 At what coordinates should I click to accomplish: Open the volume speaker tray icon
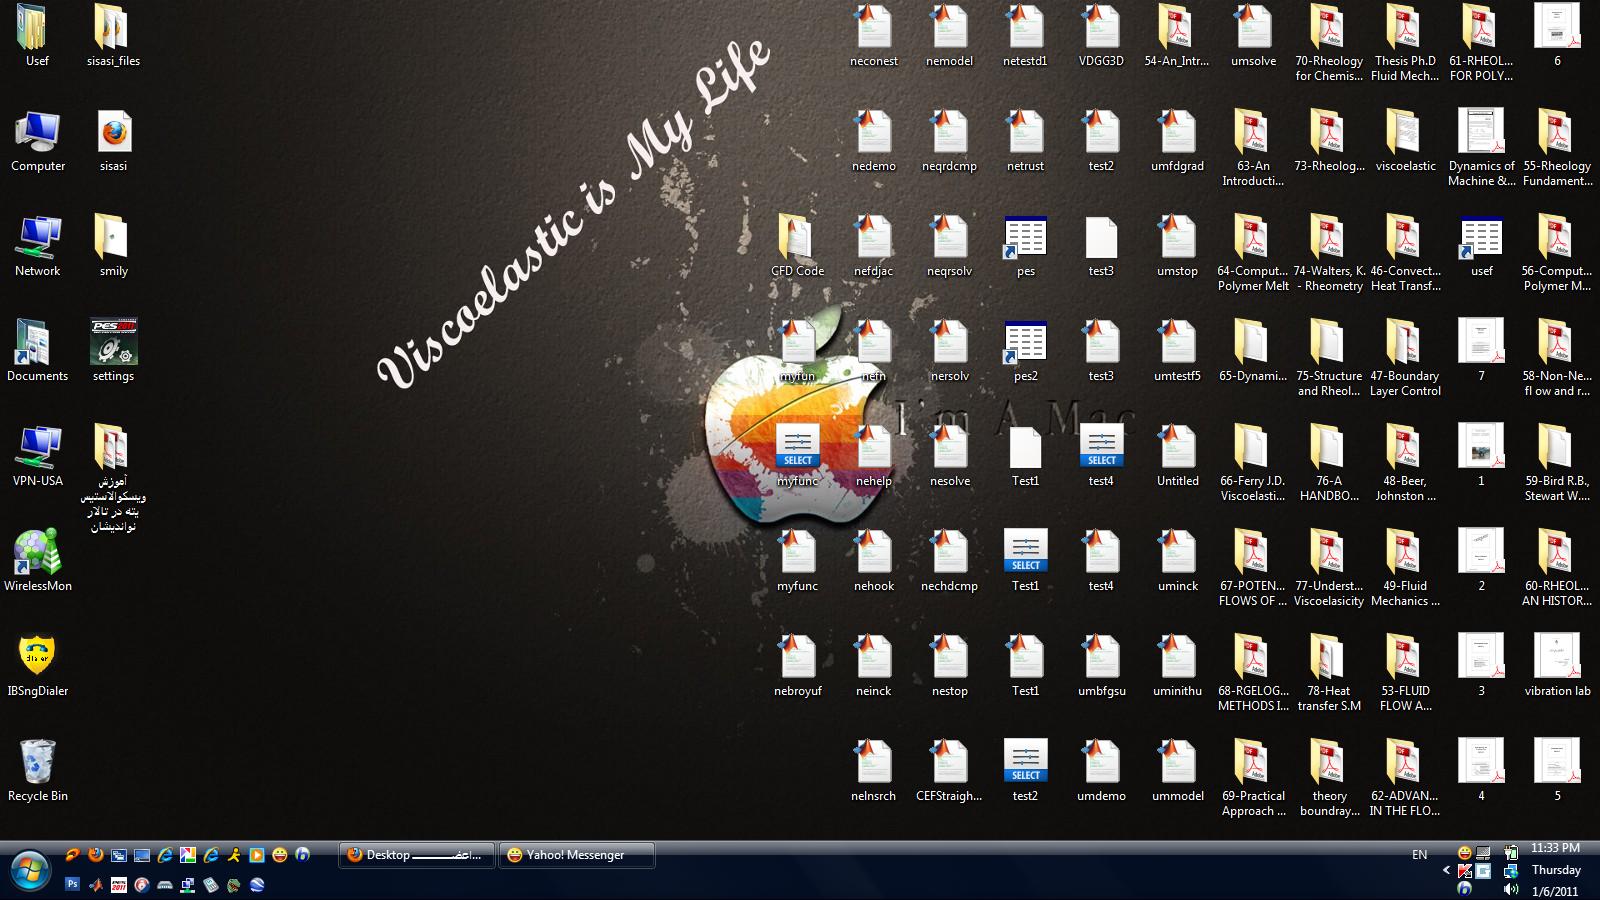pos(1510,889)
